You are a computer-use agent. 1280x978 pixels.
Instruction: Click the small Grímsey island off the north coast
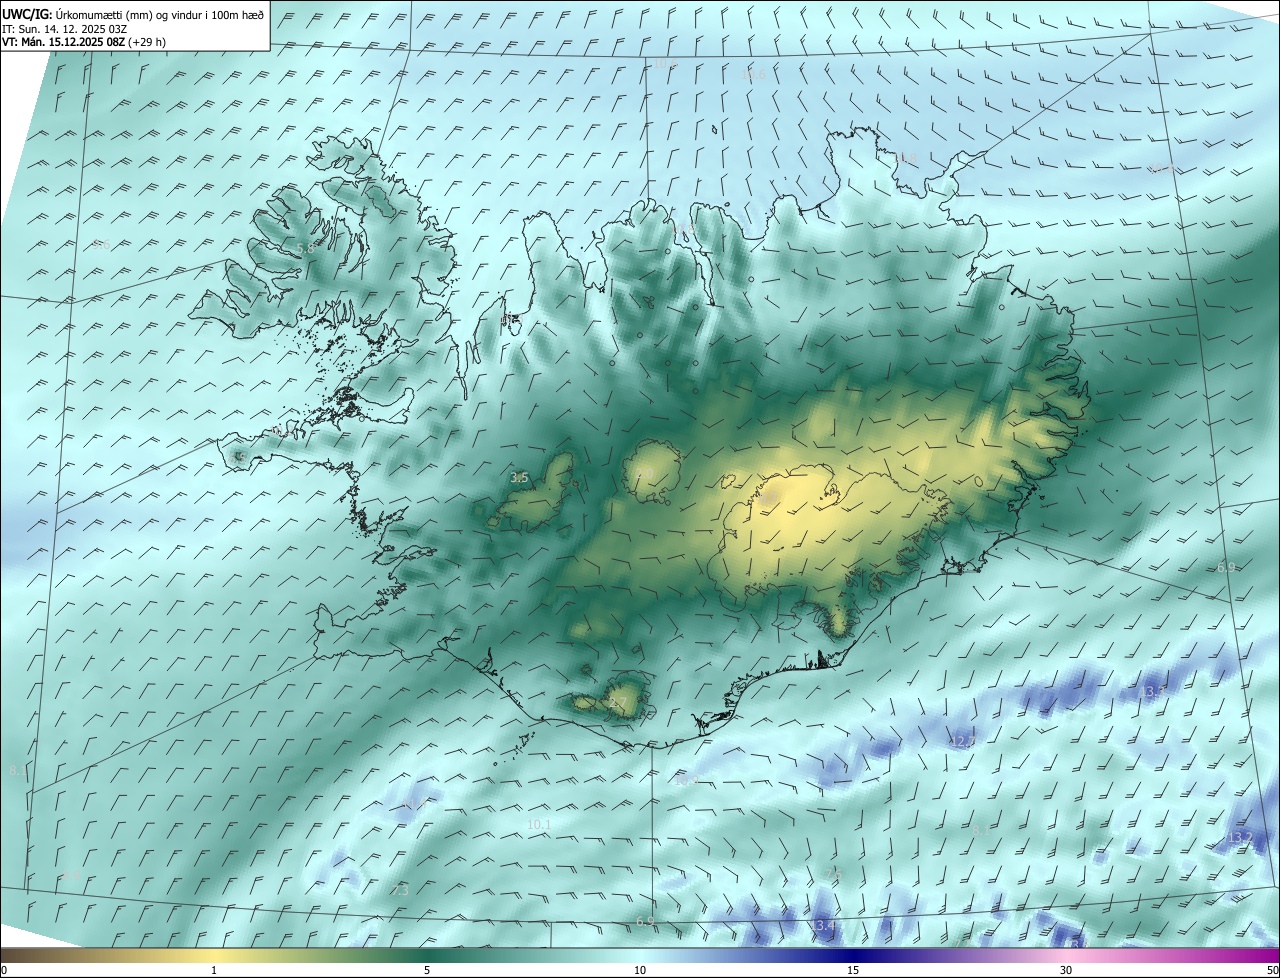[716, 129]
